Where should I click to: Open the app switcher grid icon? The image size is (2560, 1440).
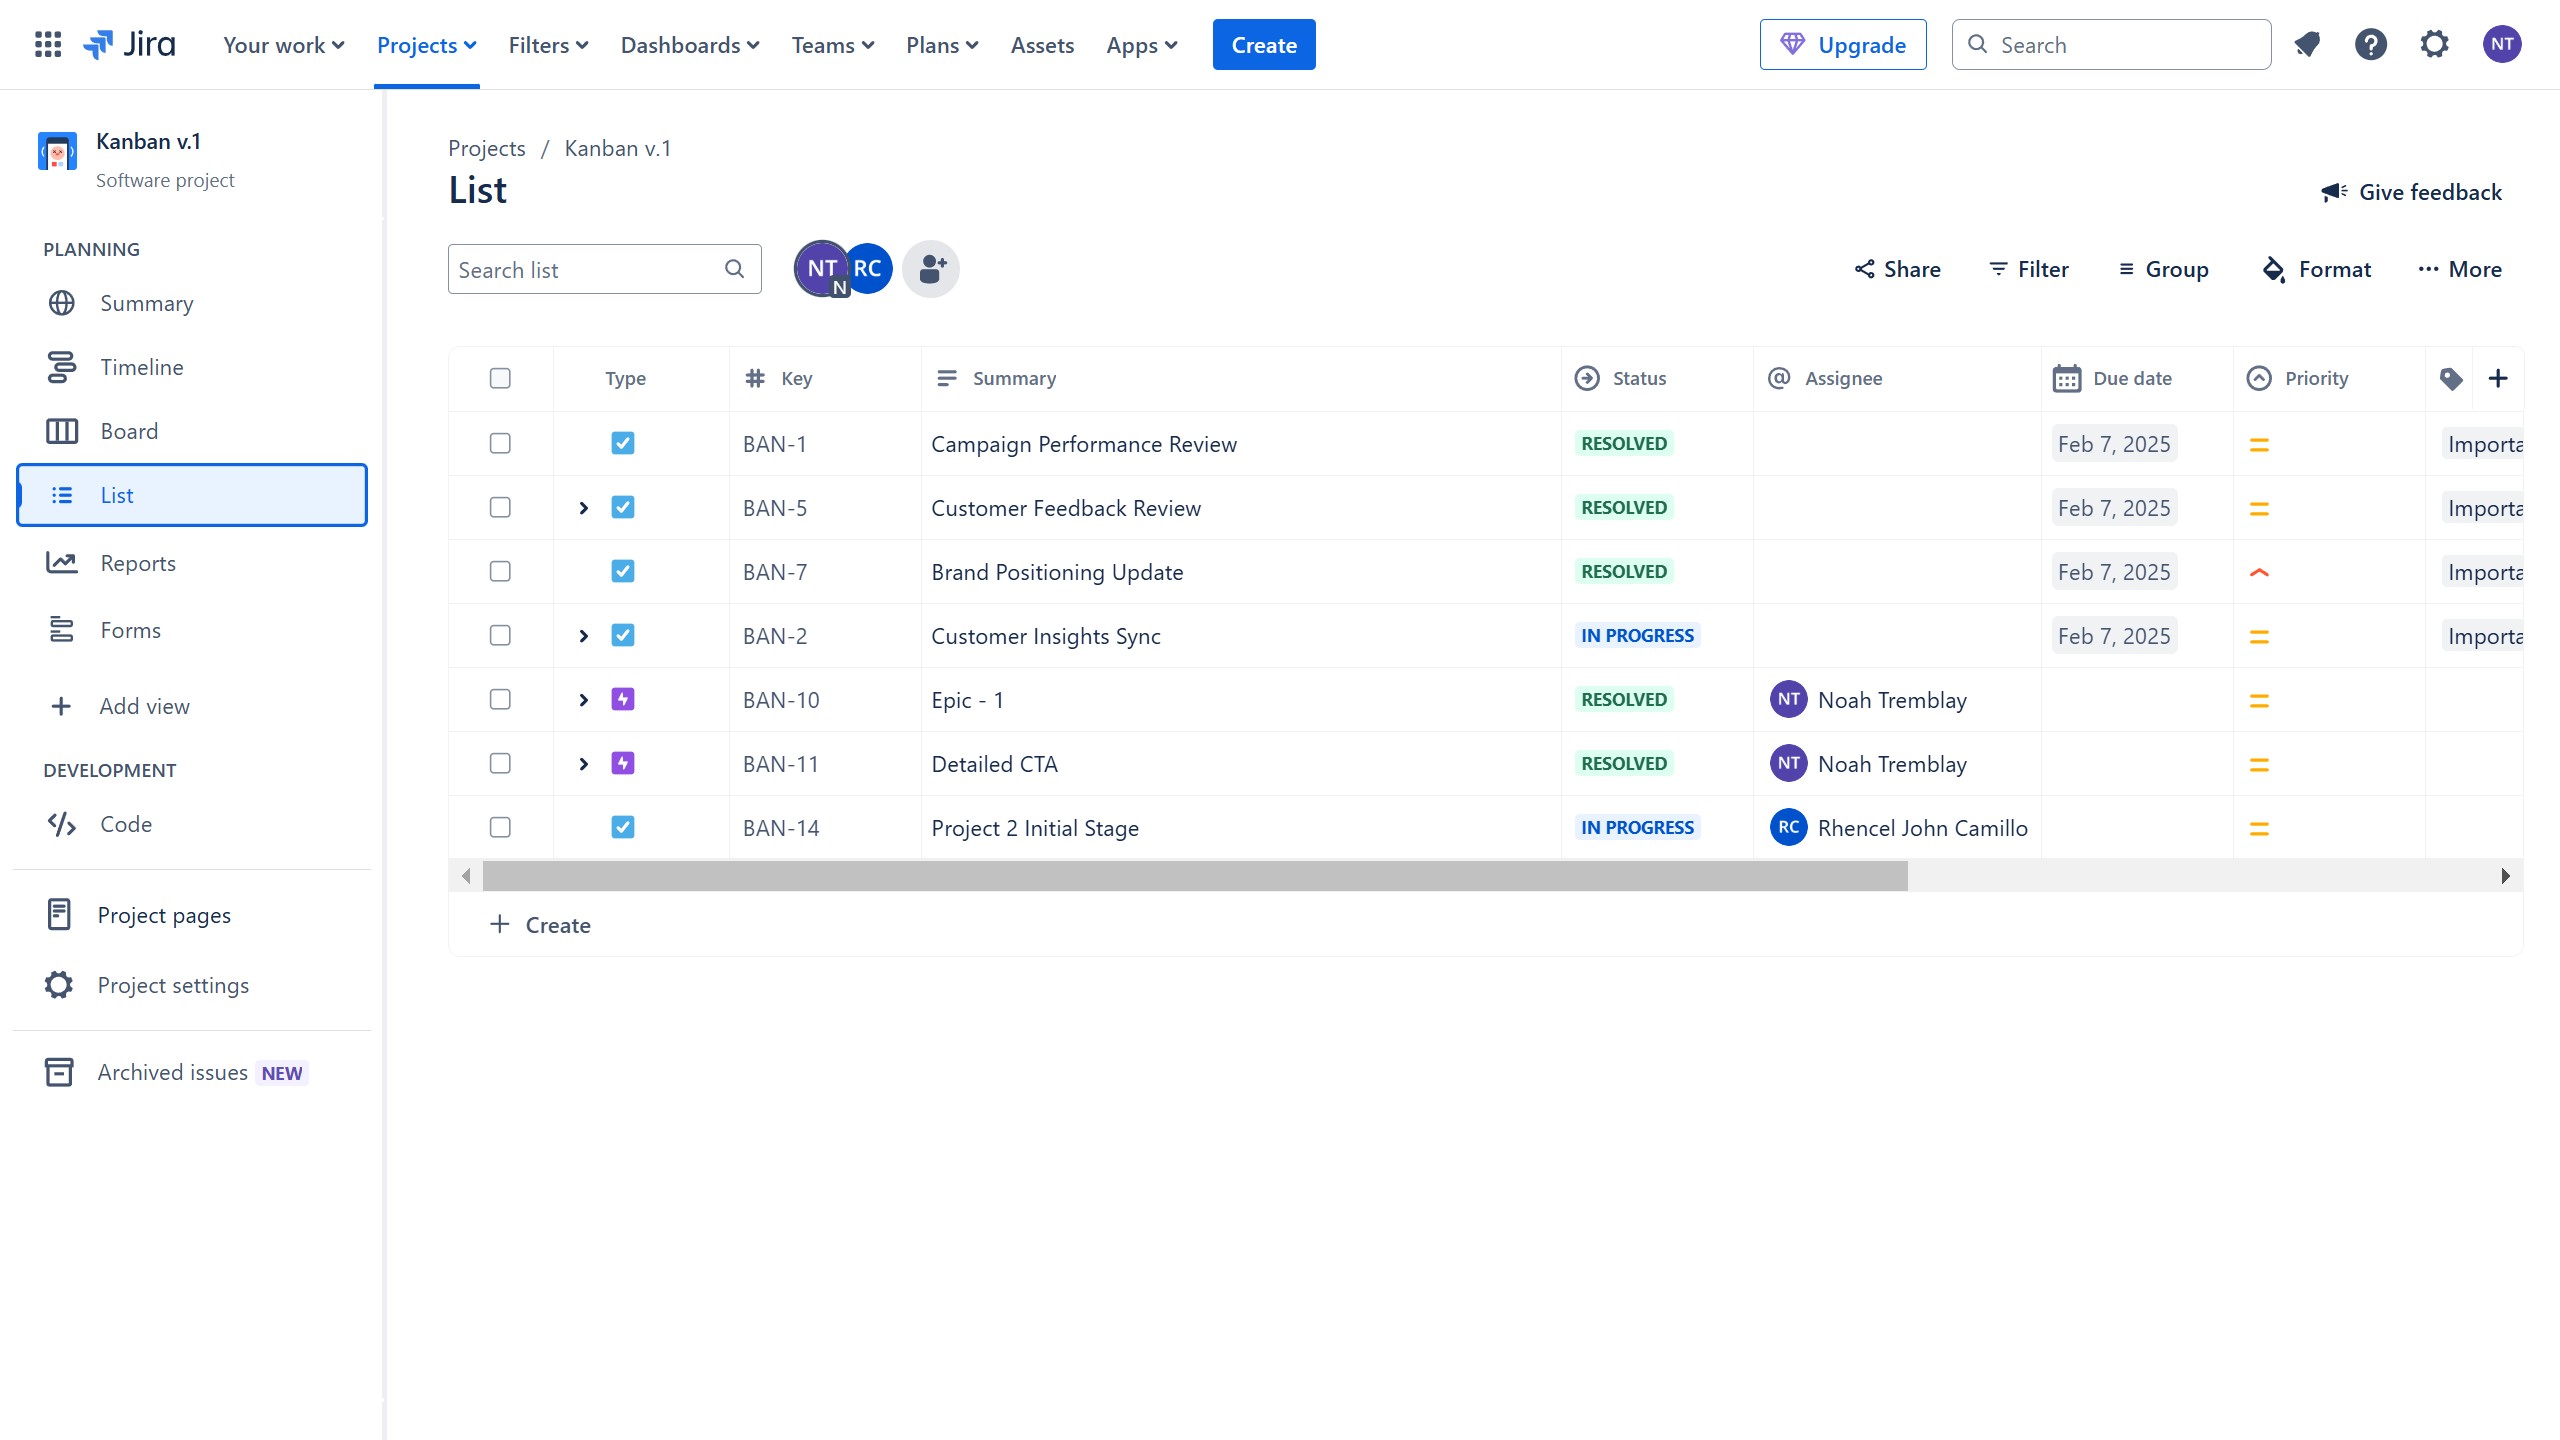(x=48, y=44)
